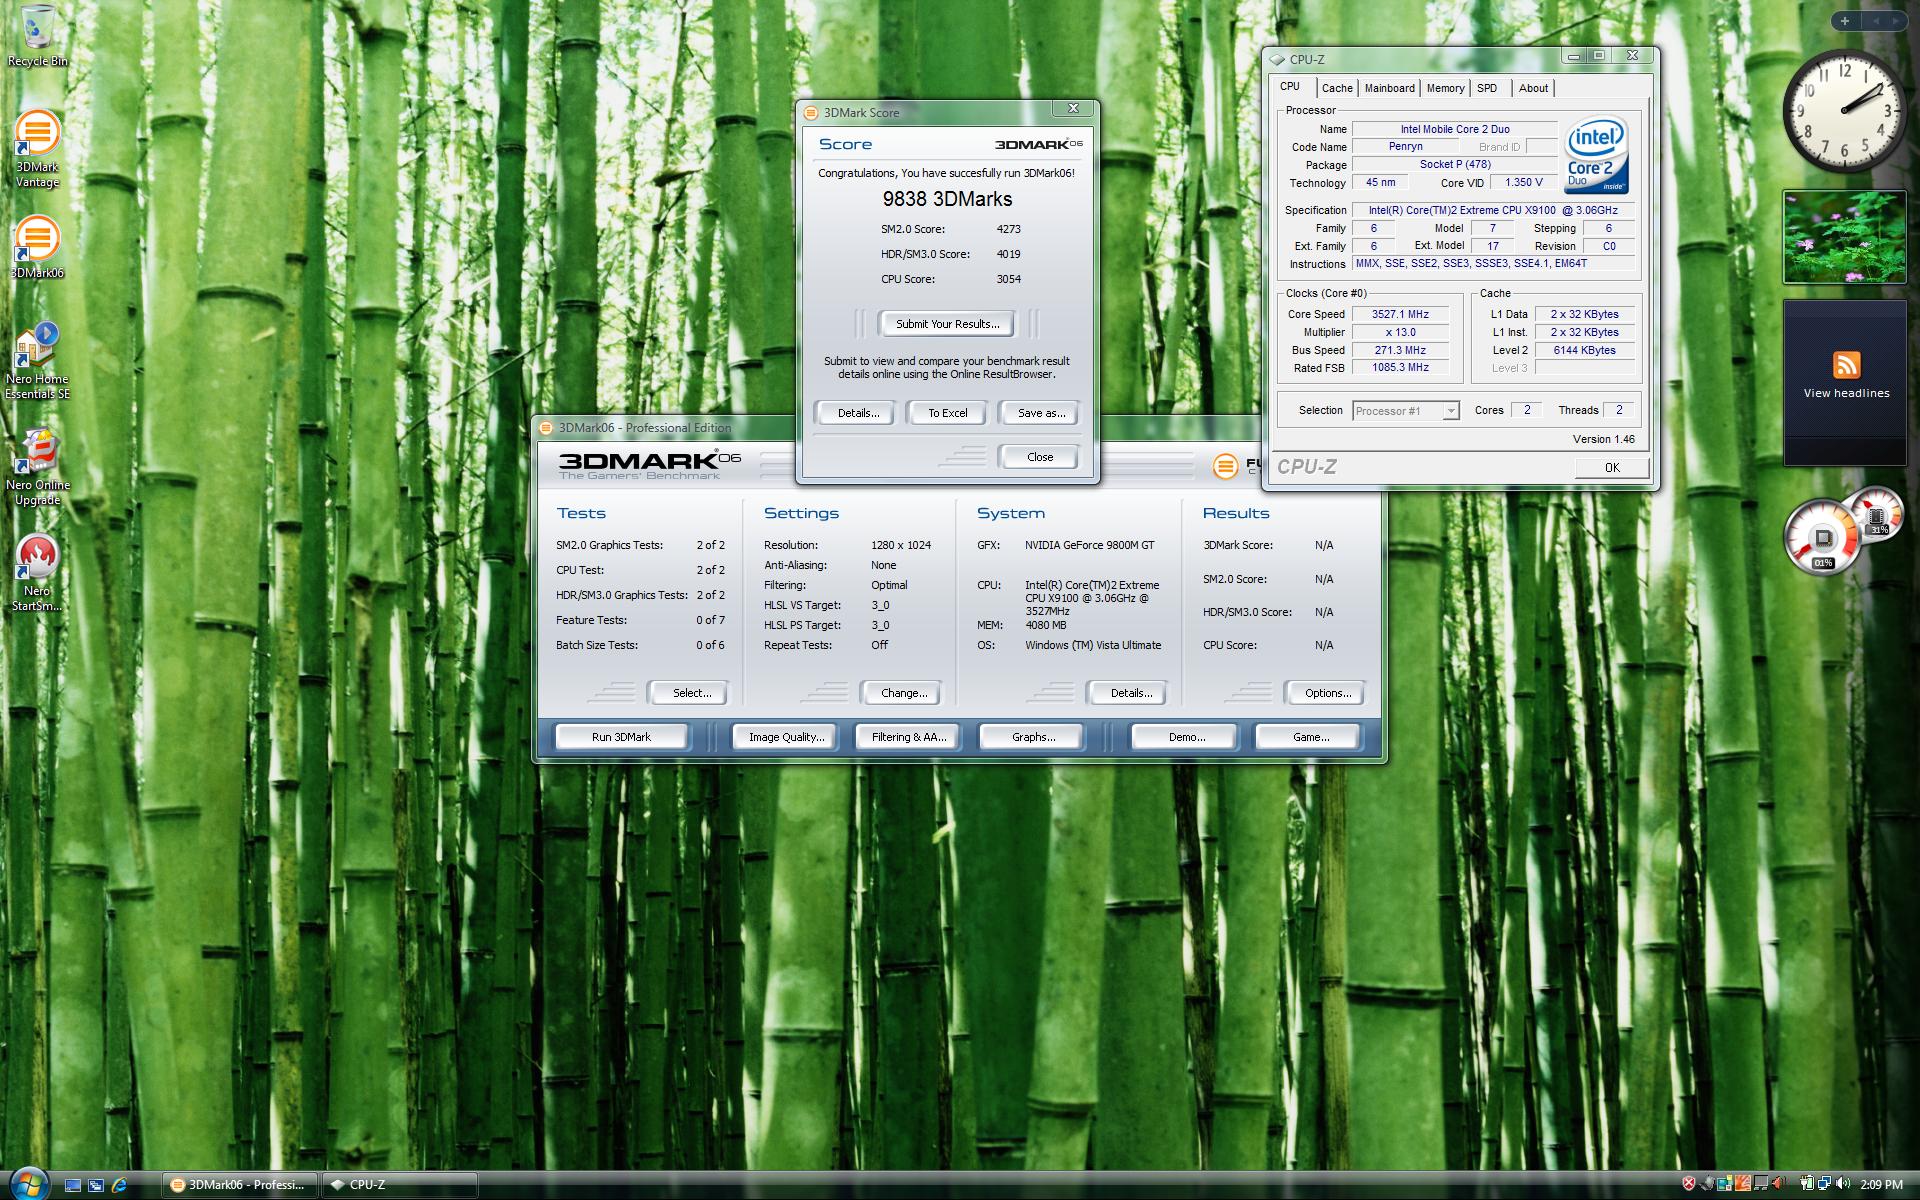Click Save as button in Score window
Image resolution: width=1920 pixels, height=1200 pixels.
click(x=1040, y=413)
